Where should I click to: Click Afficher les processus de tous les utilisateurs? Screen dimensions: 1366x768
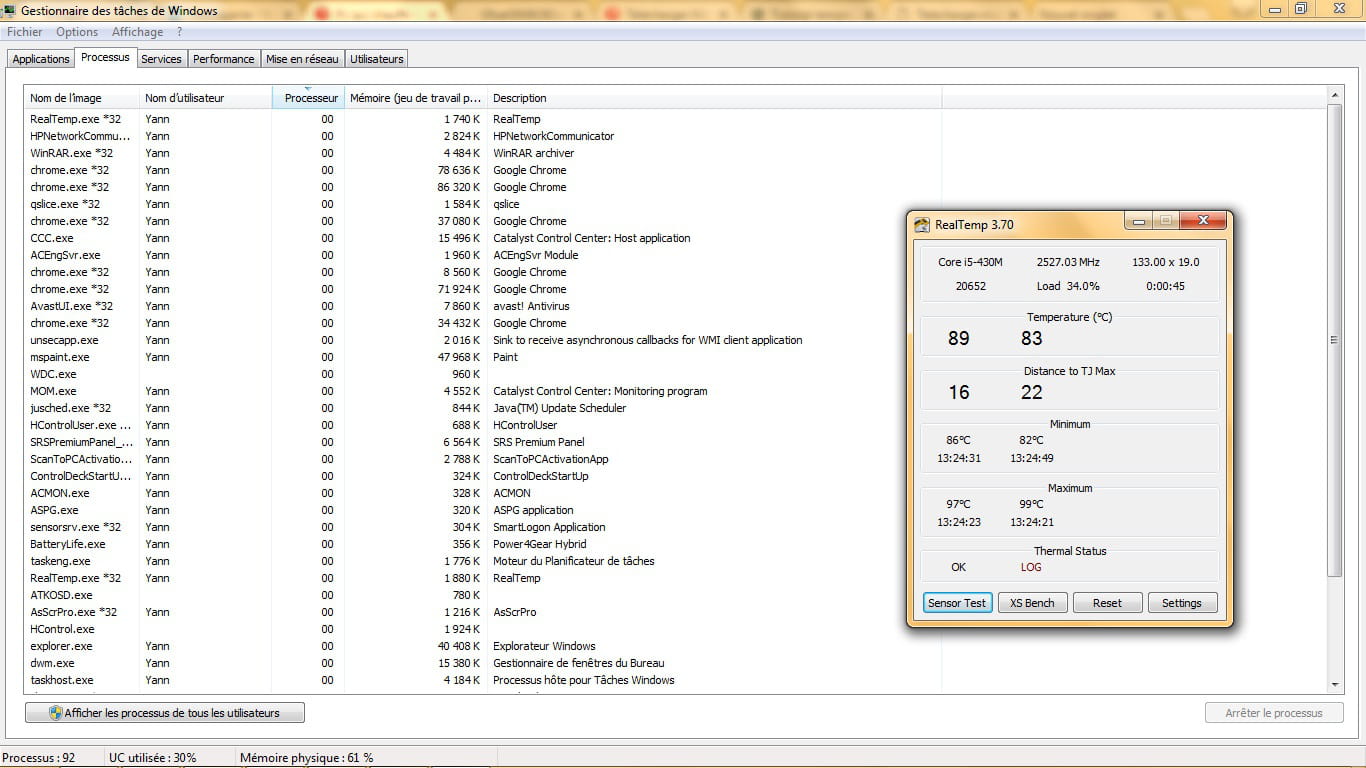click(165, 713)
